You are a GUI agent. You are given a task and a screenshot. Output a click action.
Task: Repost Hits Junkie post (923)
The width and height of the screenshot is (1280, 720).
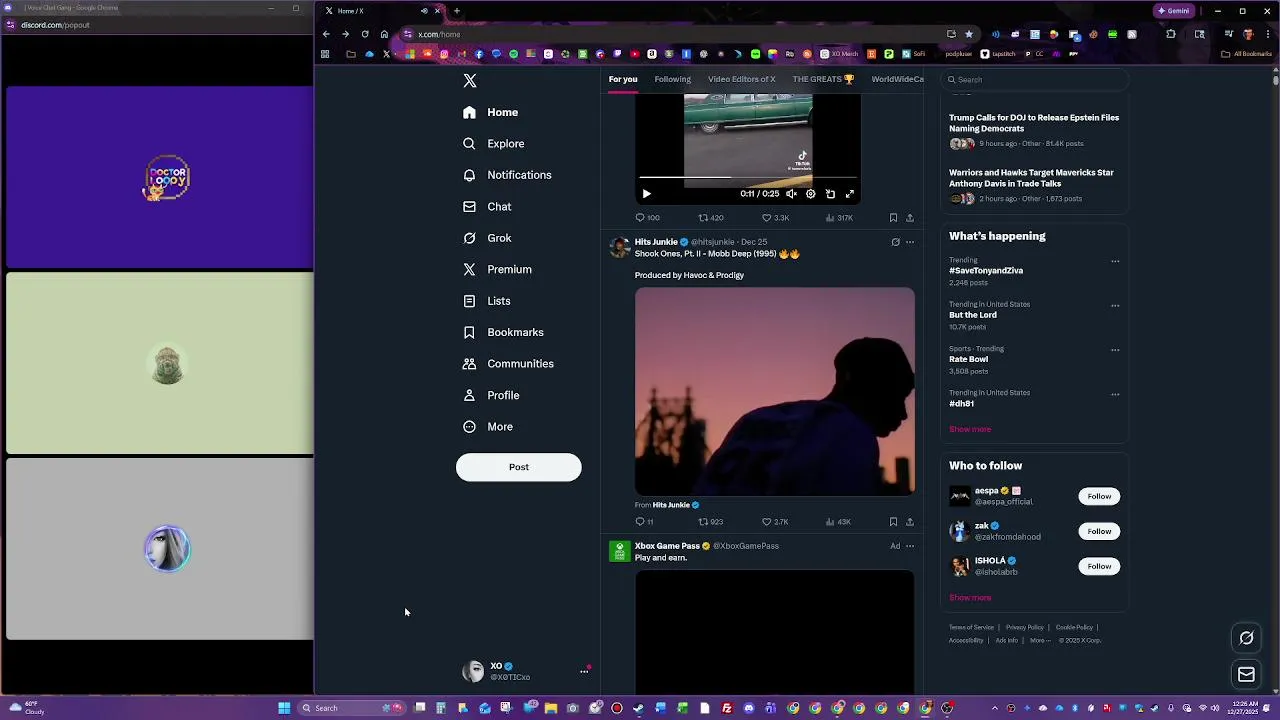click(710, 522)
